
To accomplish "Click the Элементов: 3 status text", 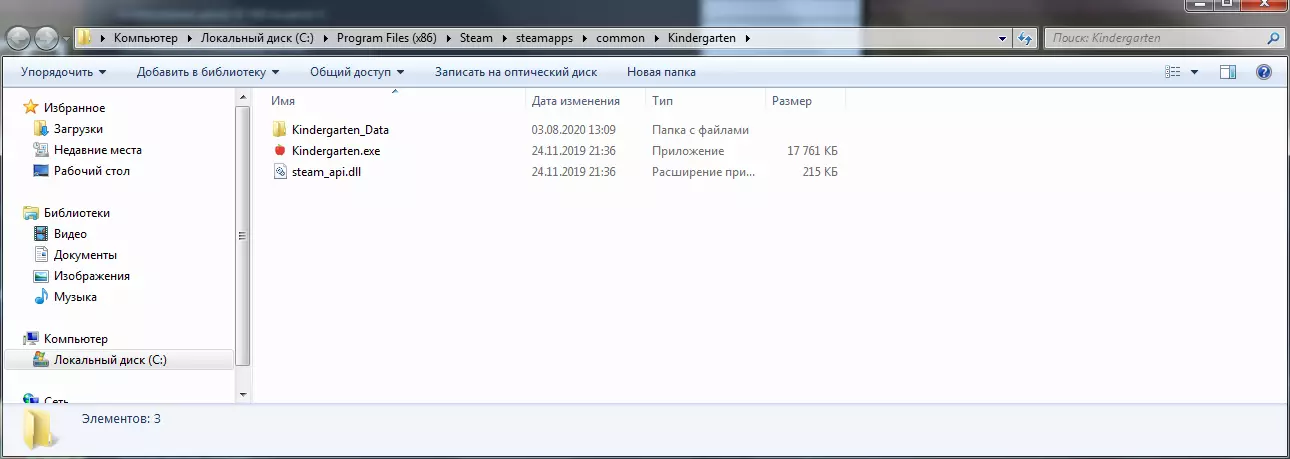I will click(x=121, y=419).
